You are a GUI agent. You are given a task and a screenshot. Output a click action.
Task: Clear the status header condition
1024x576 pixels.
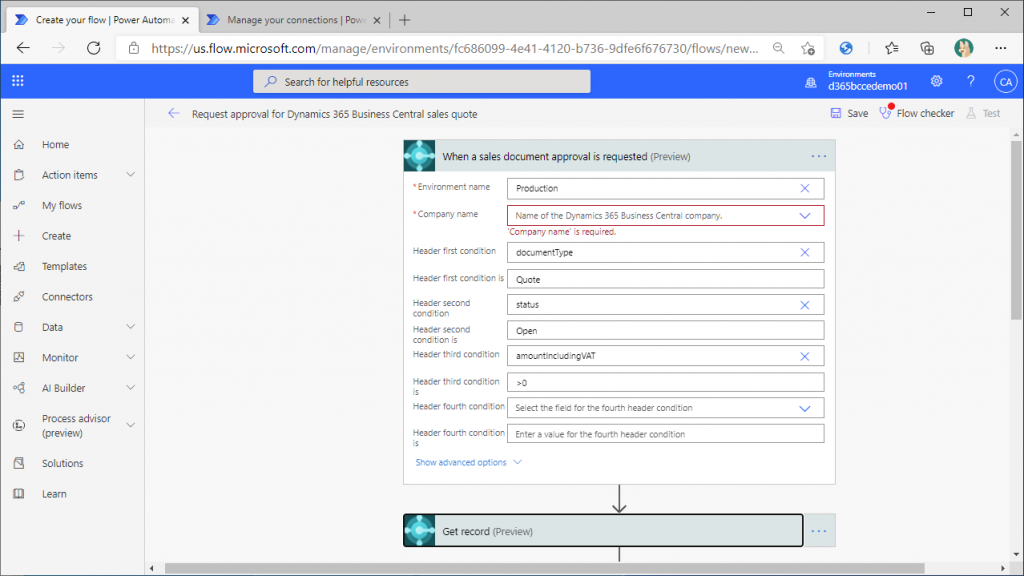coord(805,305)
